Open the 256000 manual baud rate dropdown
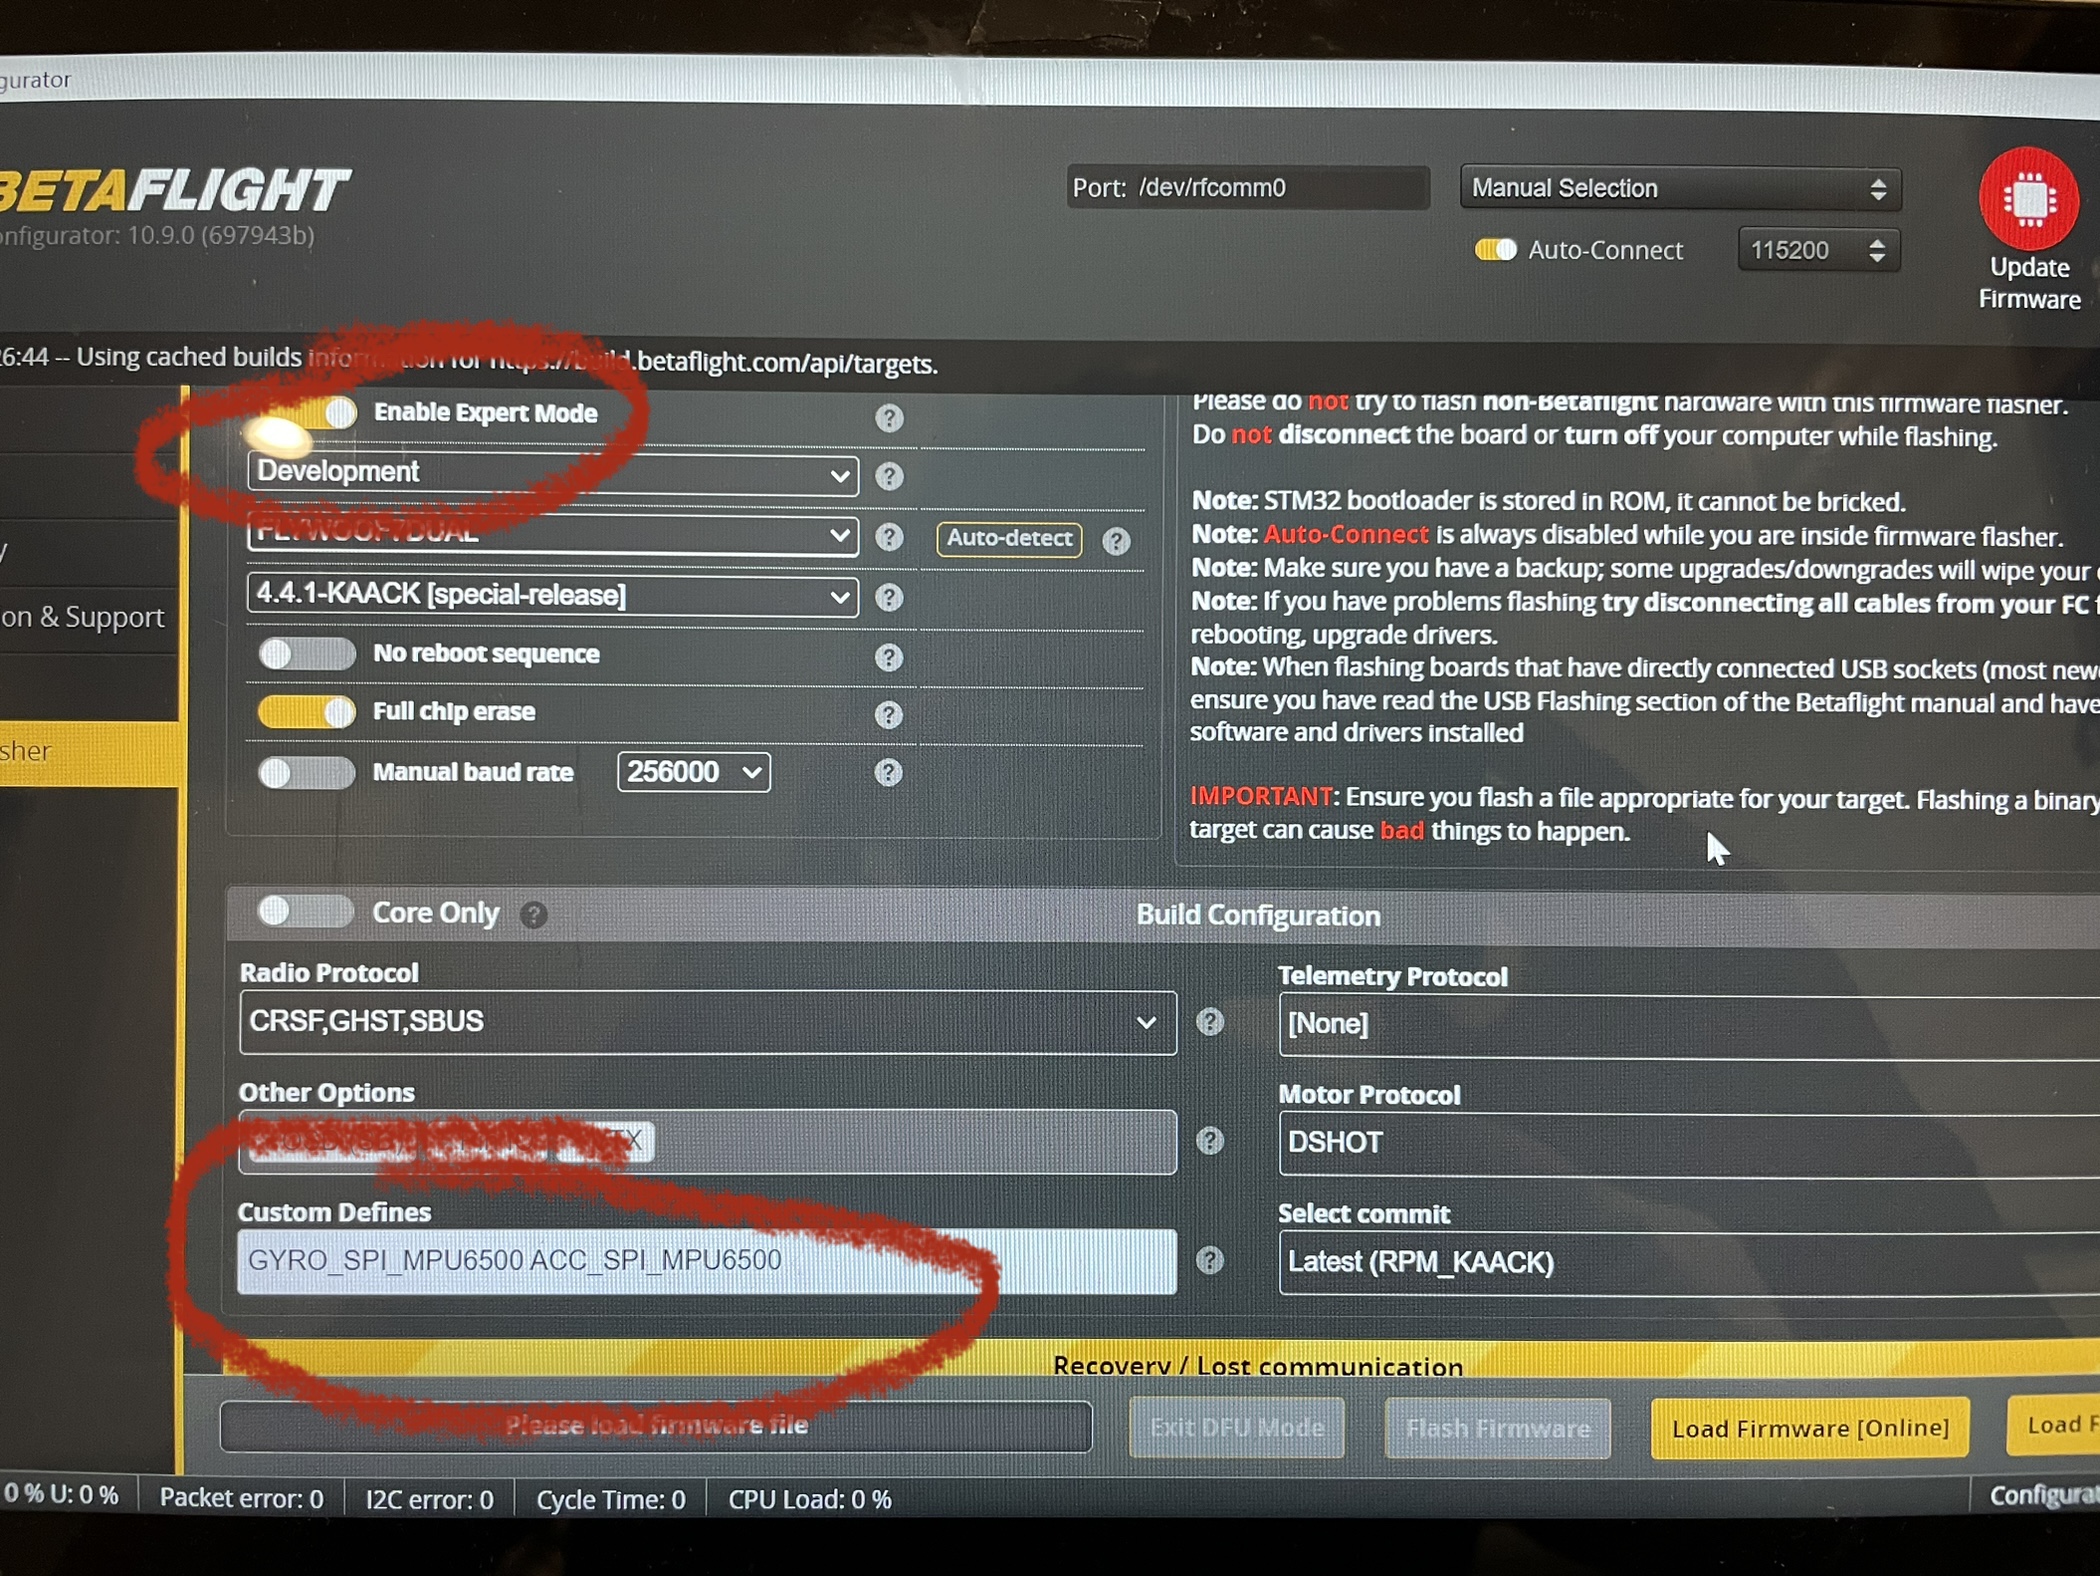Viewport: 2100px width, 1576px height. tap(693, 772)
